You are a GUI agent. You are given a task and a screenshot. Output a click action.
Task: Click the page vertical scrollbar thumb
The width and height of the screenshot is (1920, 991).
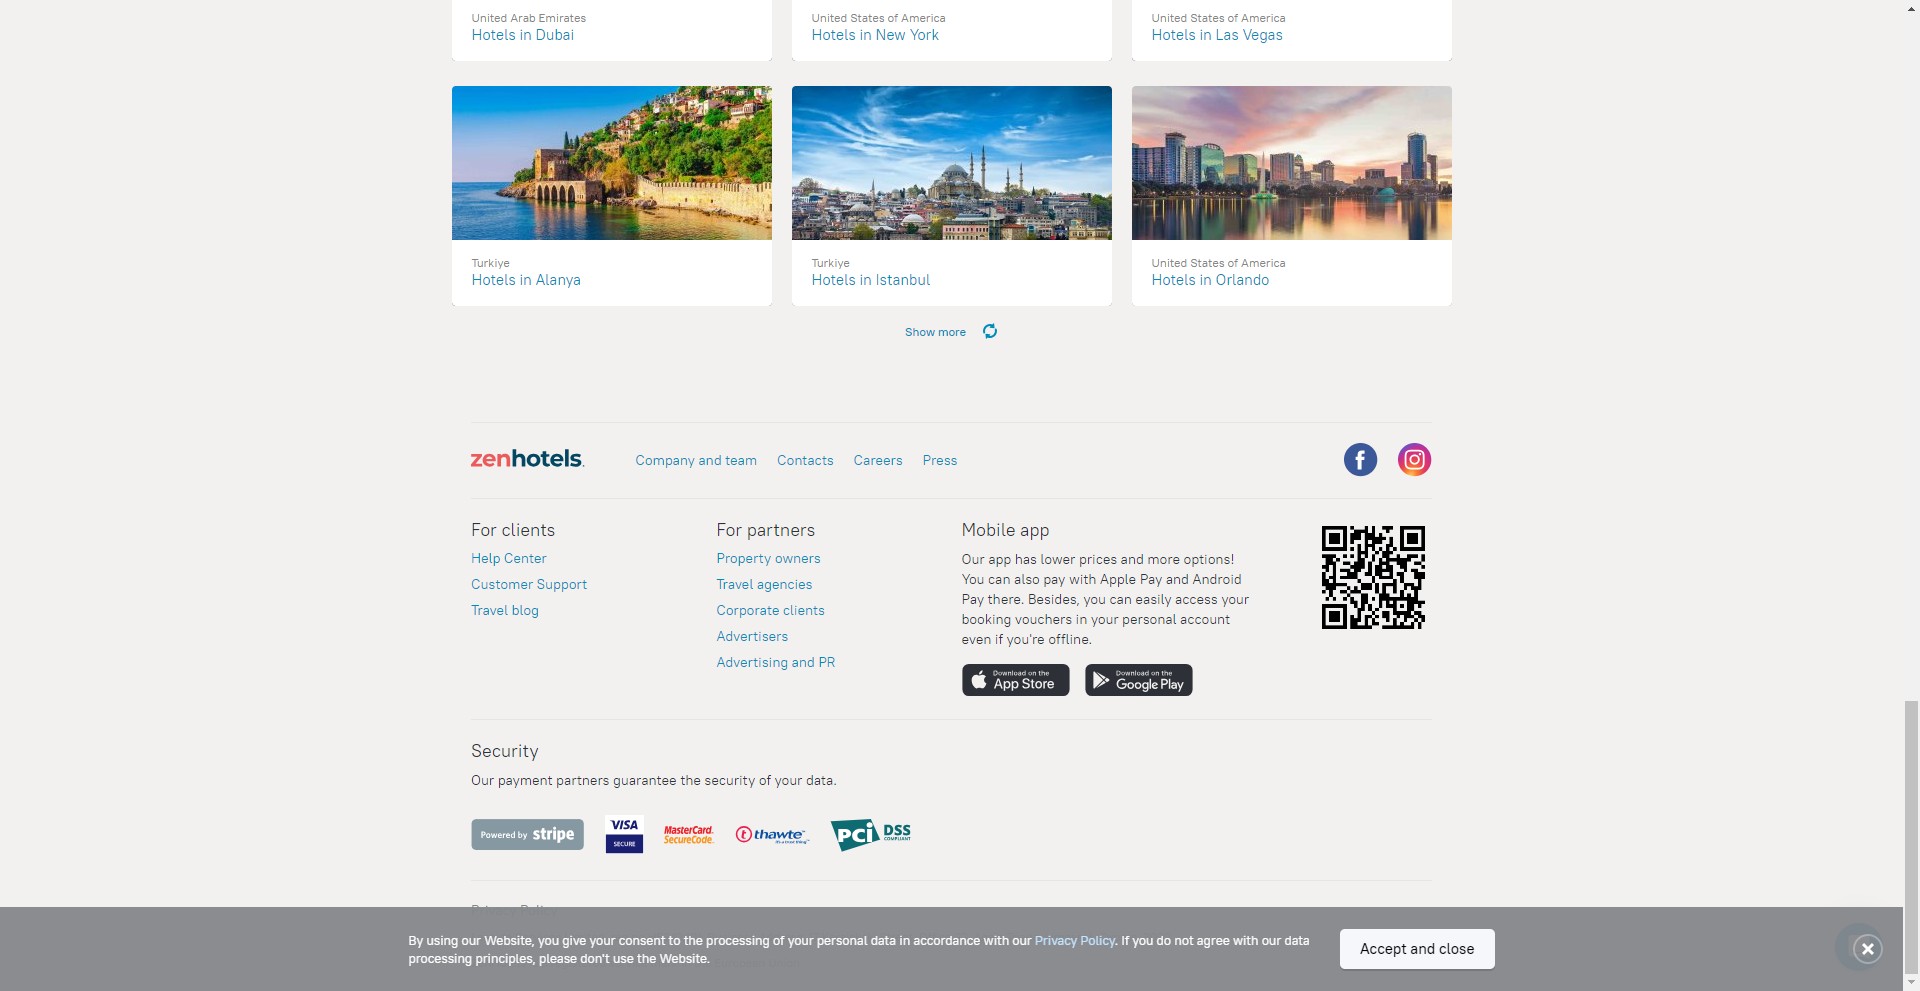(1911, 838)
